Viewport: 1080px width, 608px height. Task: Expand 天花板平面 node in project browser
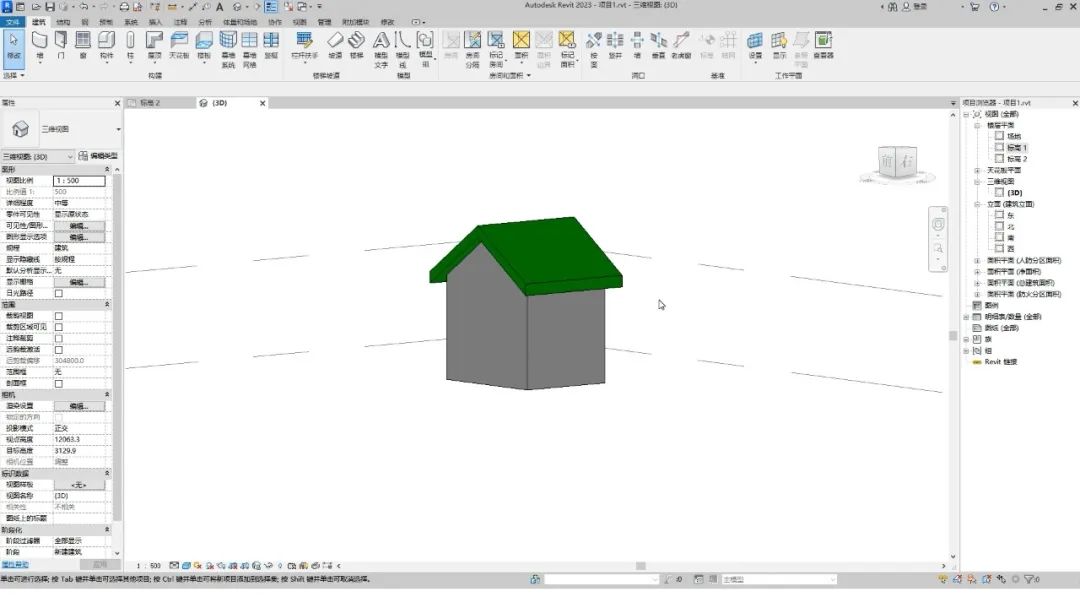coord(977,170)
